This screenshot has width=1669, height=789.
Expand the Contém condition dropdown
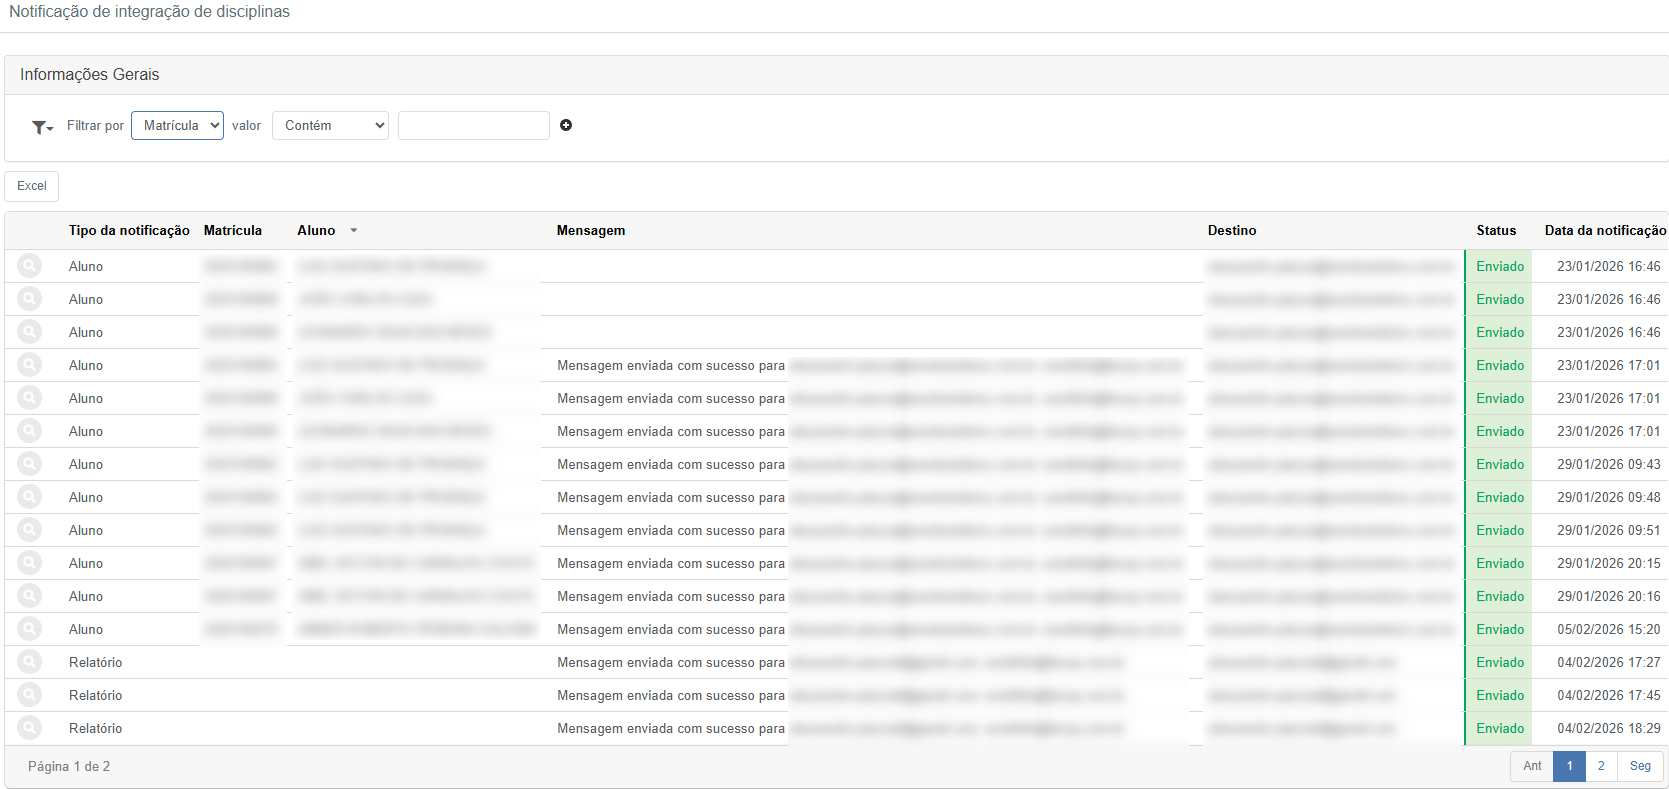tap(330, 125)
